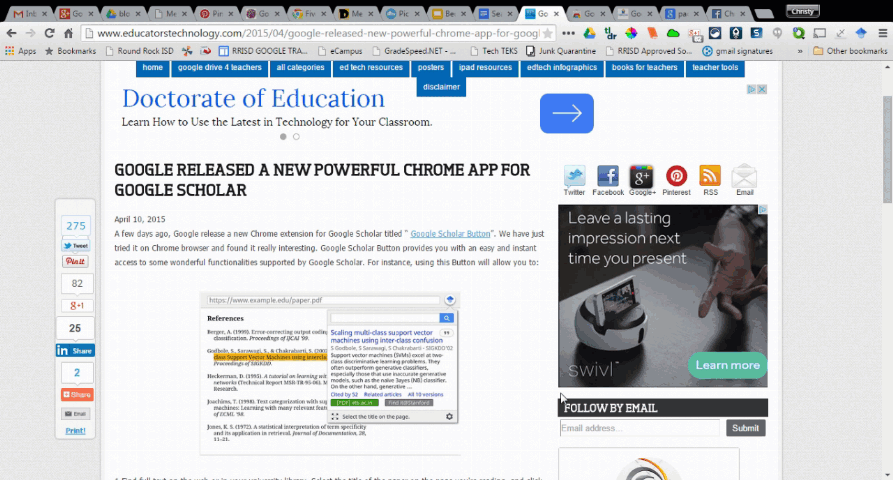Focus the Email address input field
Screen dimensions: 893x480
pyautogui.click(x=639, y=428)
